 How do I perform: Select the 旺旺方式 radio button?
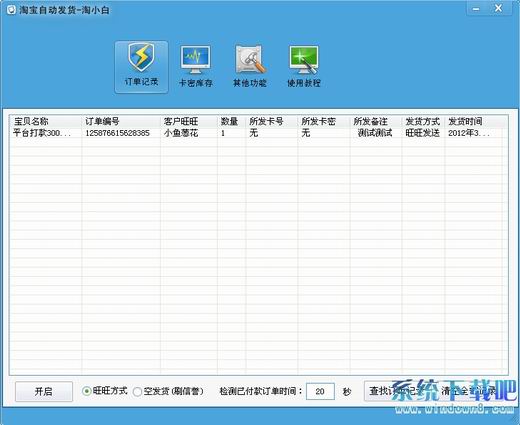(87, 391)
